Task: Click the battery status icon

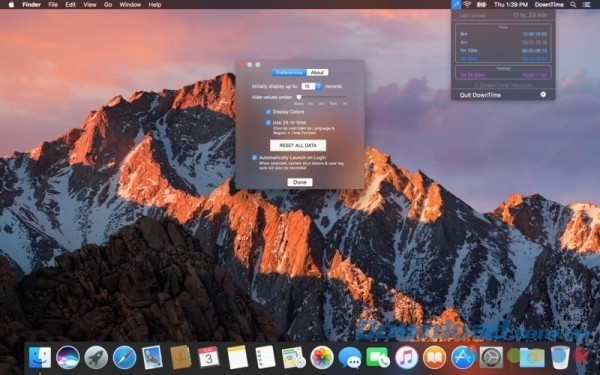Action: (x=481, y=5)
